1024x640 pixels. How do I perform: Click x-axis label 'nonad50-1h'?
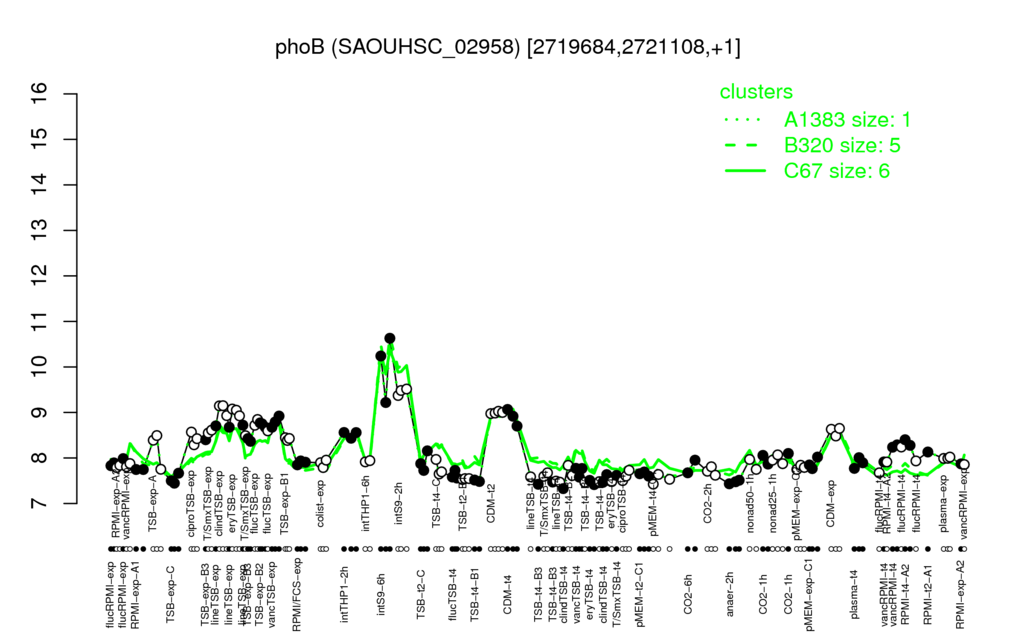[751, 505]
